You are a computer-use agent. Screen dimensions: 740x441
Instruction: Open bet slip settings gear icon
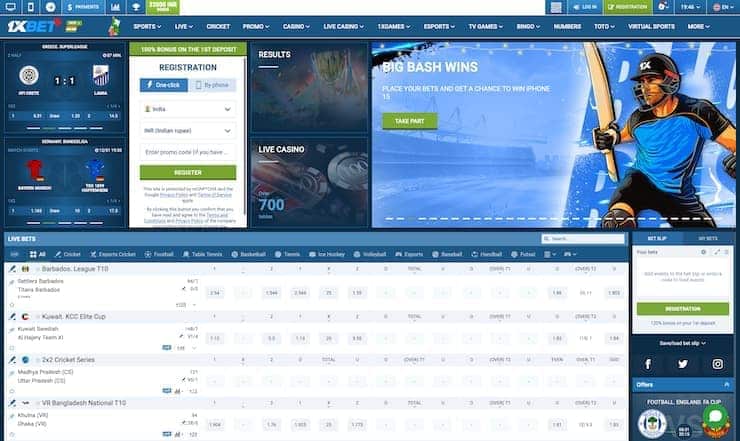[703, 252]
